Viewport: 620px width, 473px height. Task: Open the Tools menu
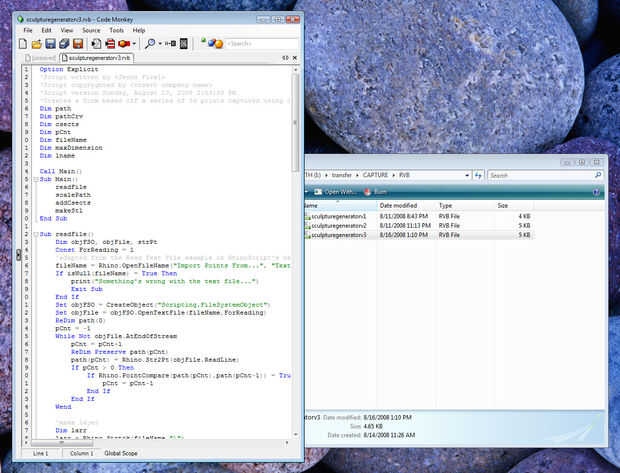(x=117, y=30)
